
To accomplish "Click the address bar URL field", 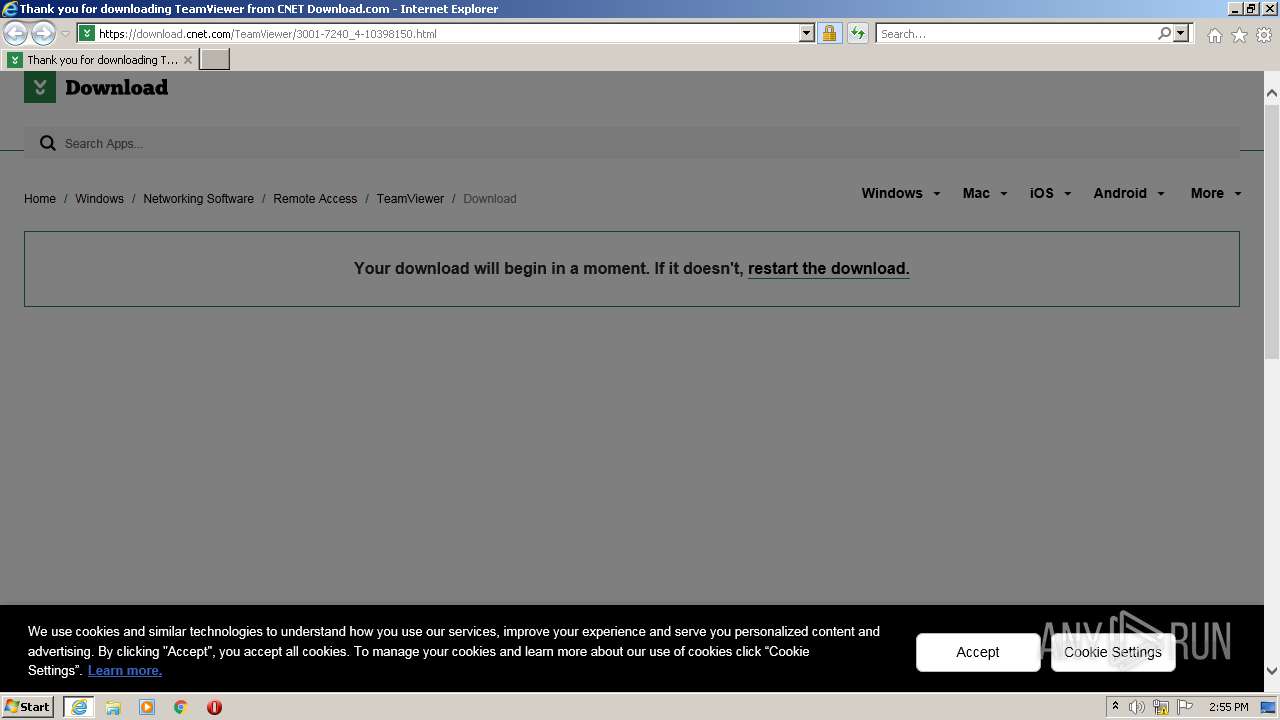I will coord(448,33).
